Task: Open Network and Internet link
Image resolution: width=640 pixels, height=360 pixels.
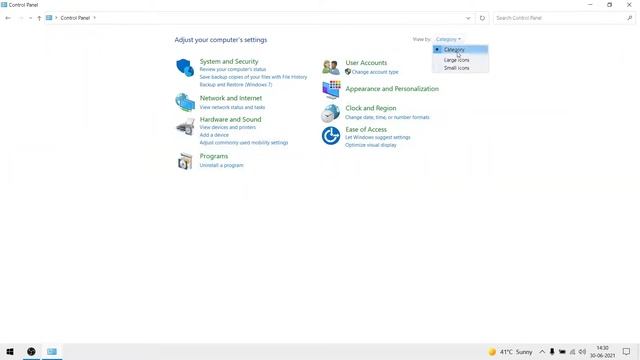Action: (231, 98)
